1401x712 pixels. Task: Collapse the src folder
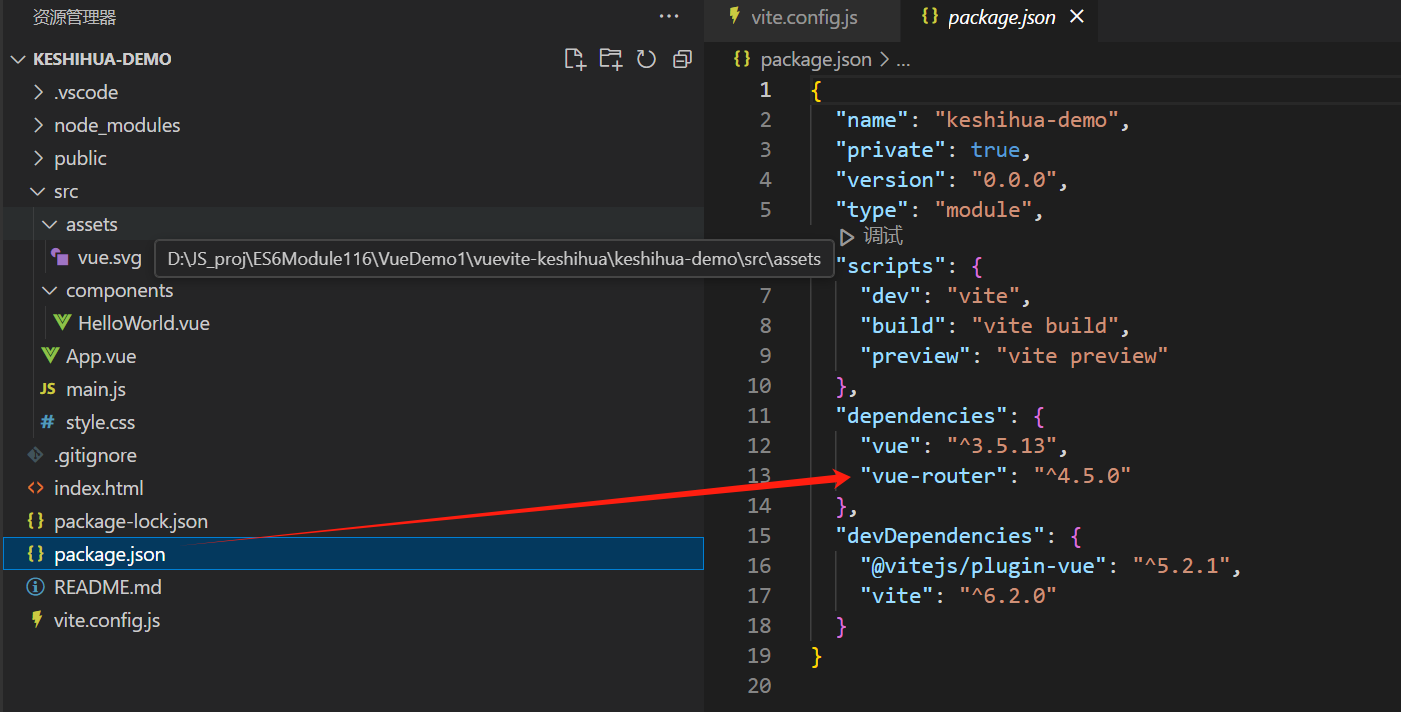352,191
